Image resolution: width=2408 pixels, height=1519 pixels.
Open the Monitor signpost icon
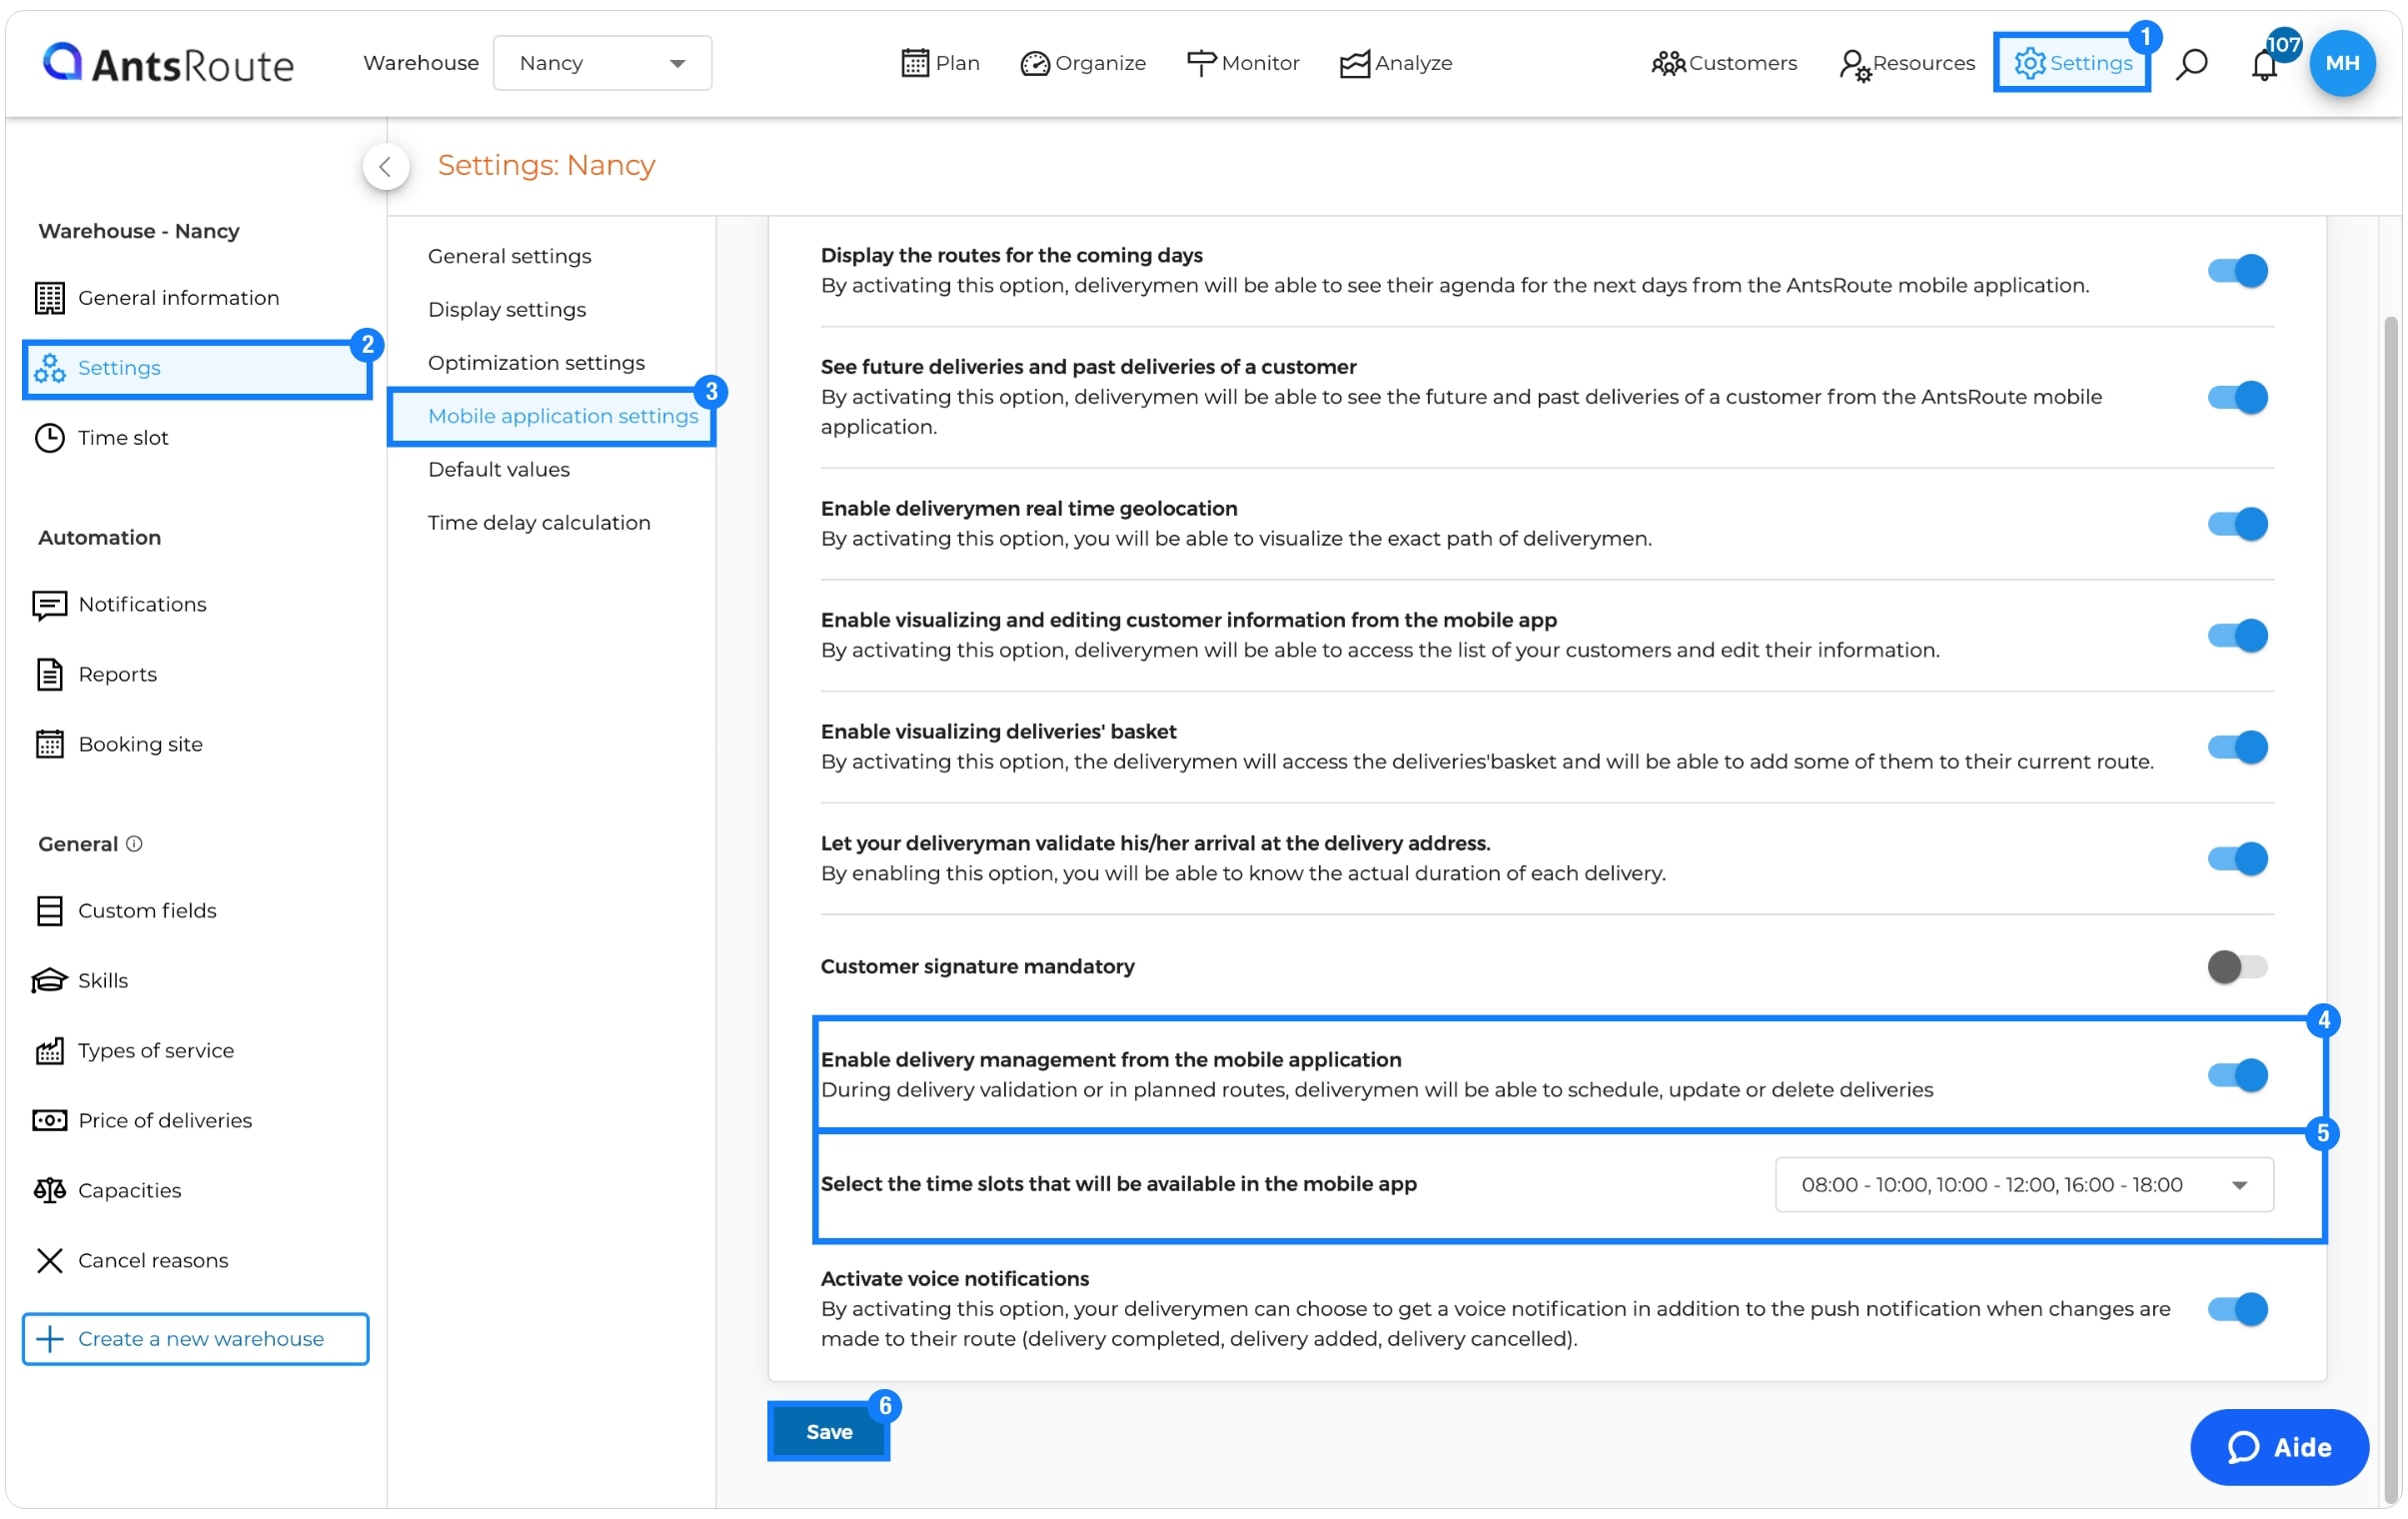1200,63
